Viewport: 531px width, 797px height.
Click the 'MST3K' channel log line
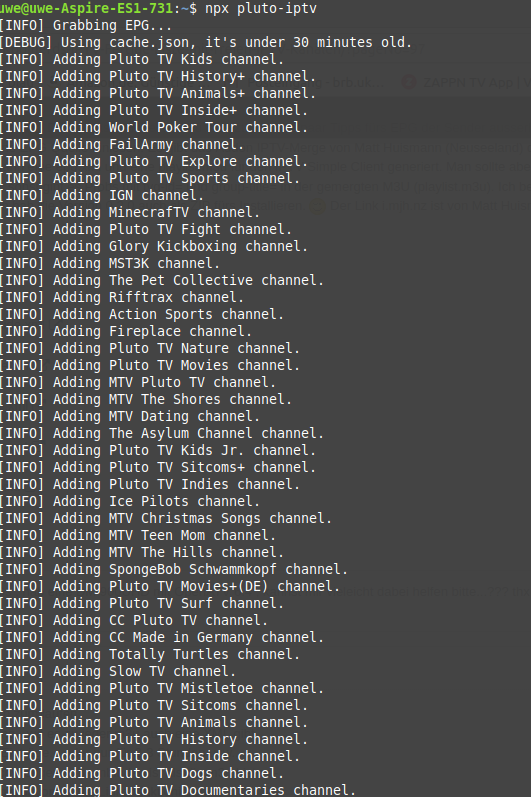pyautogui.click(x=110, y=263)
